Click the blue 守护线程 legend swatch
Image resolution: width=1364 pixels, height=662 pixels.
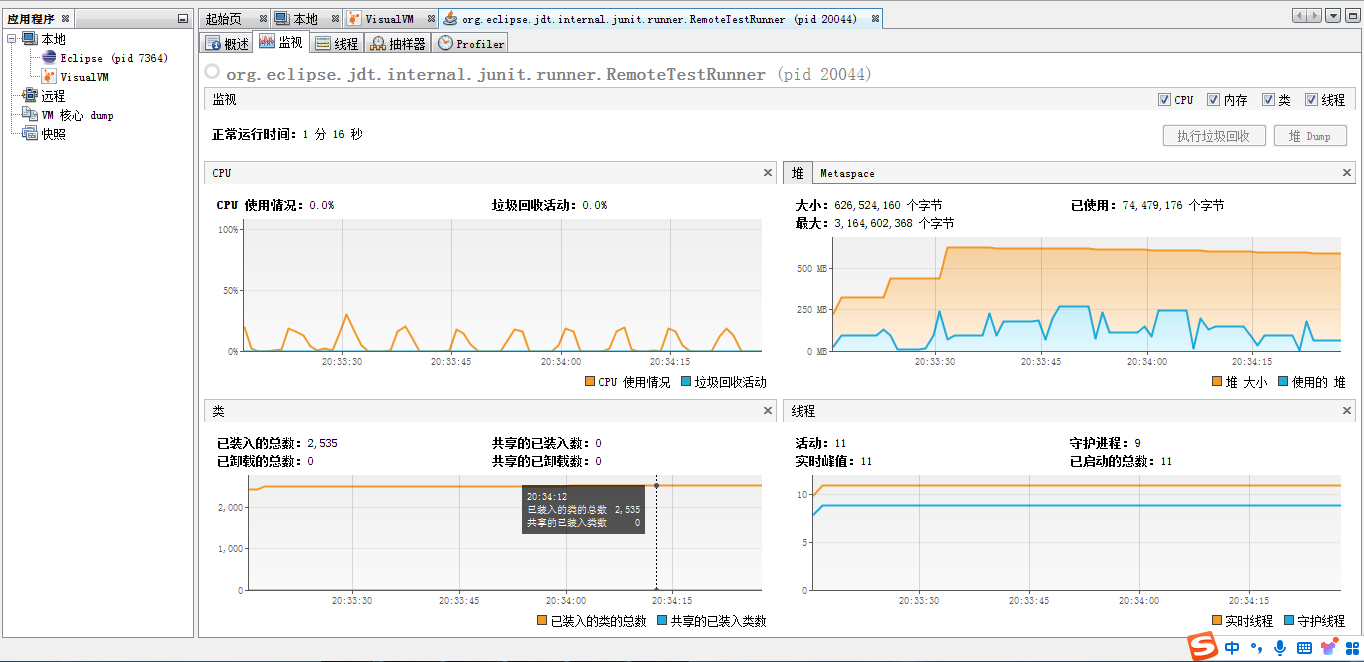[x=1288, y=621]
